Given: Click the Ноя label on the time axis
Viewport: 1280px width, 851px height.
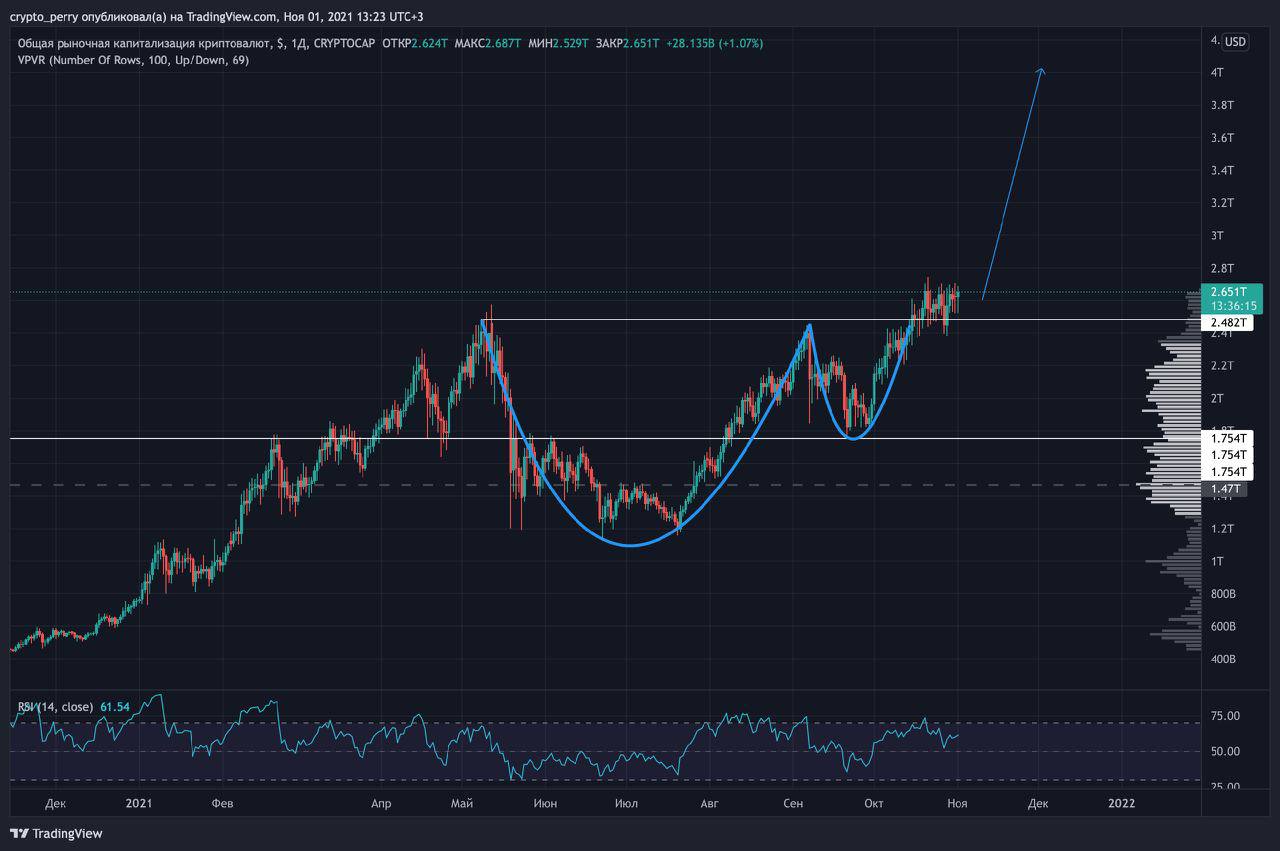Looking at the screenshot, I should (957, 802).
